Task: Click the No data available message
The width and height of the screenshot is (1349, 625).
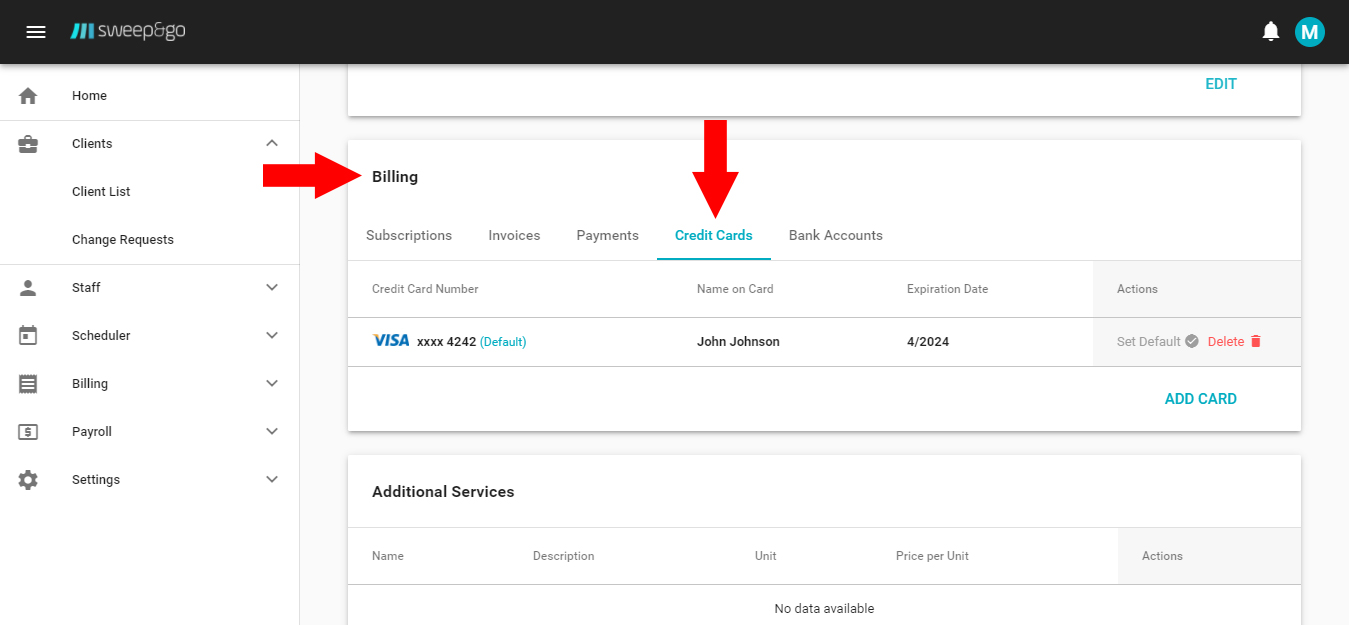Action: click(824, 609)
